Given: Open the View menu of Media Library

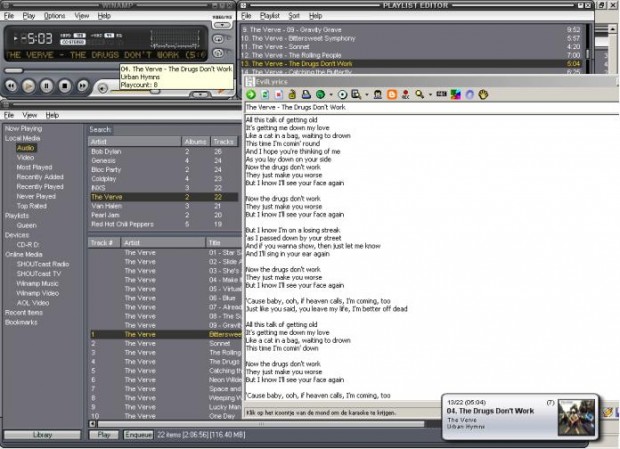Looking at the screenshot, I should tap(30, 115).
